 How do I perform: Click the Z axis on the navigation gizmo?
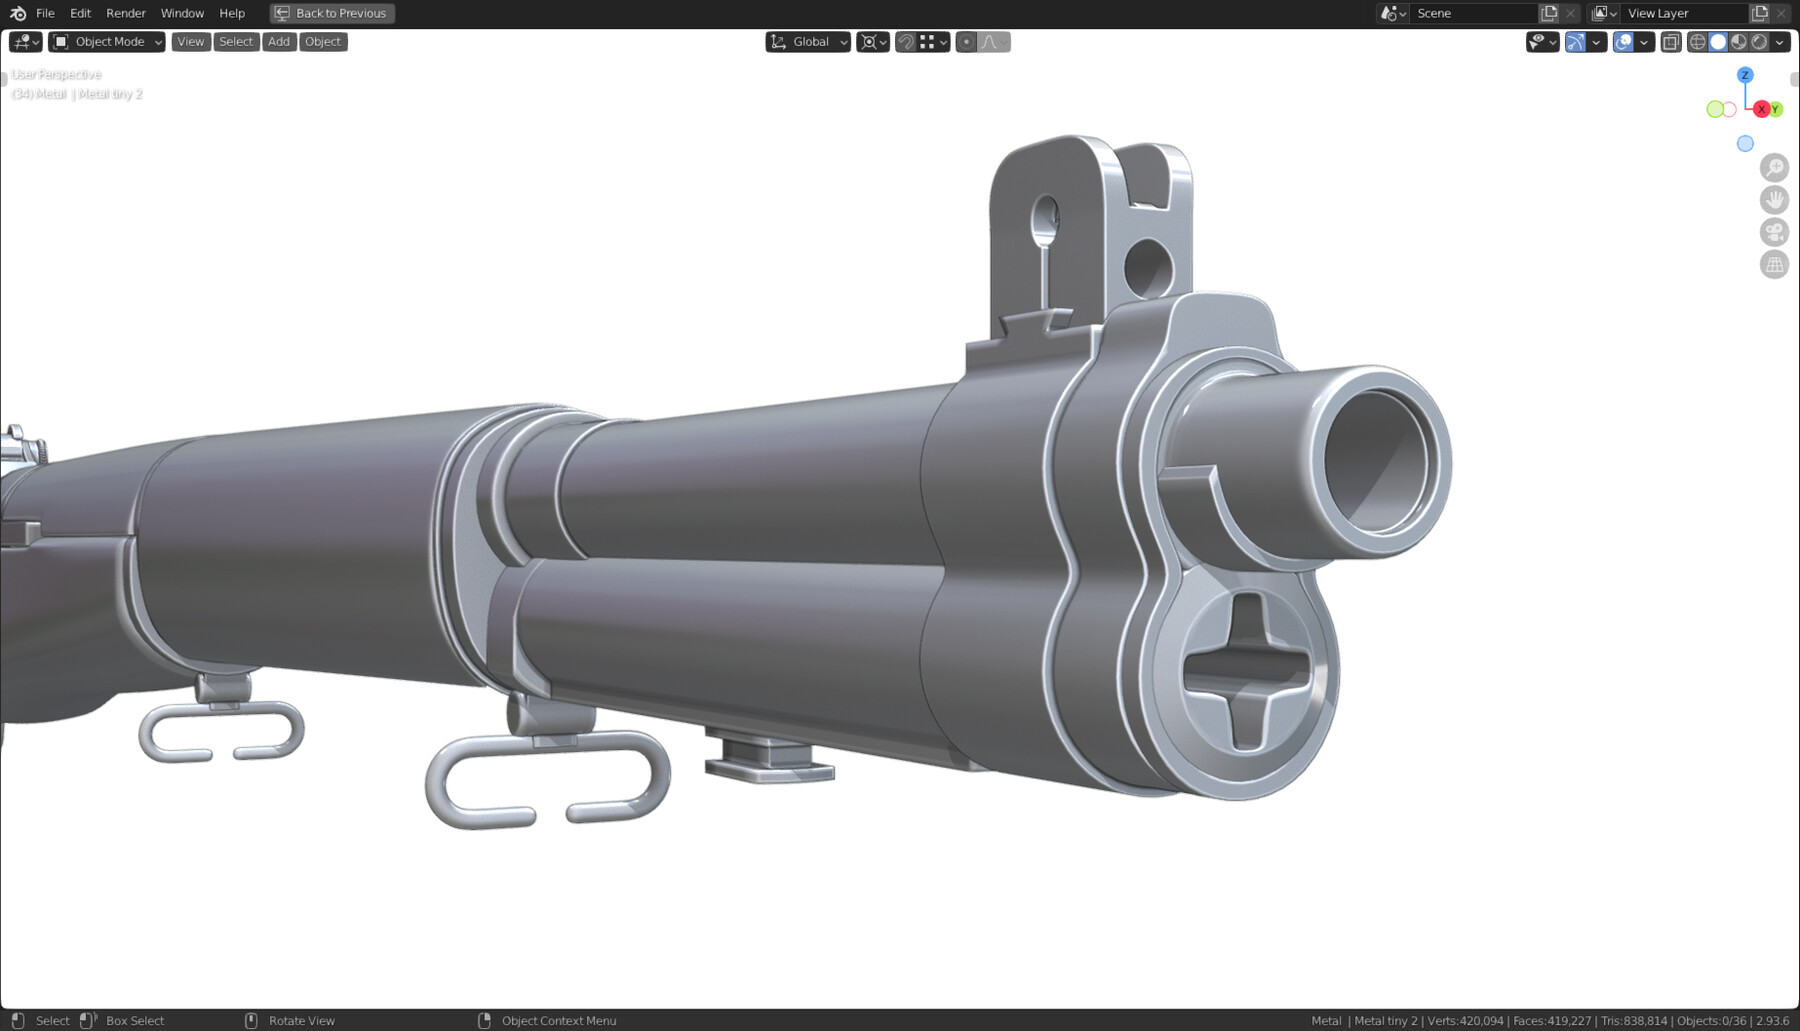1746,74
